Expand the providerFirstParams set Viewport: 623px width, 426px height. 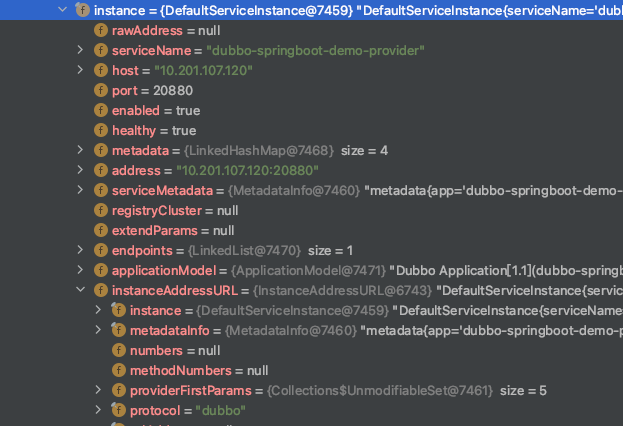[x=98, y=389]
